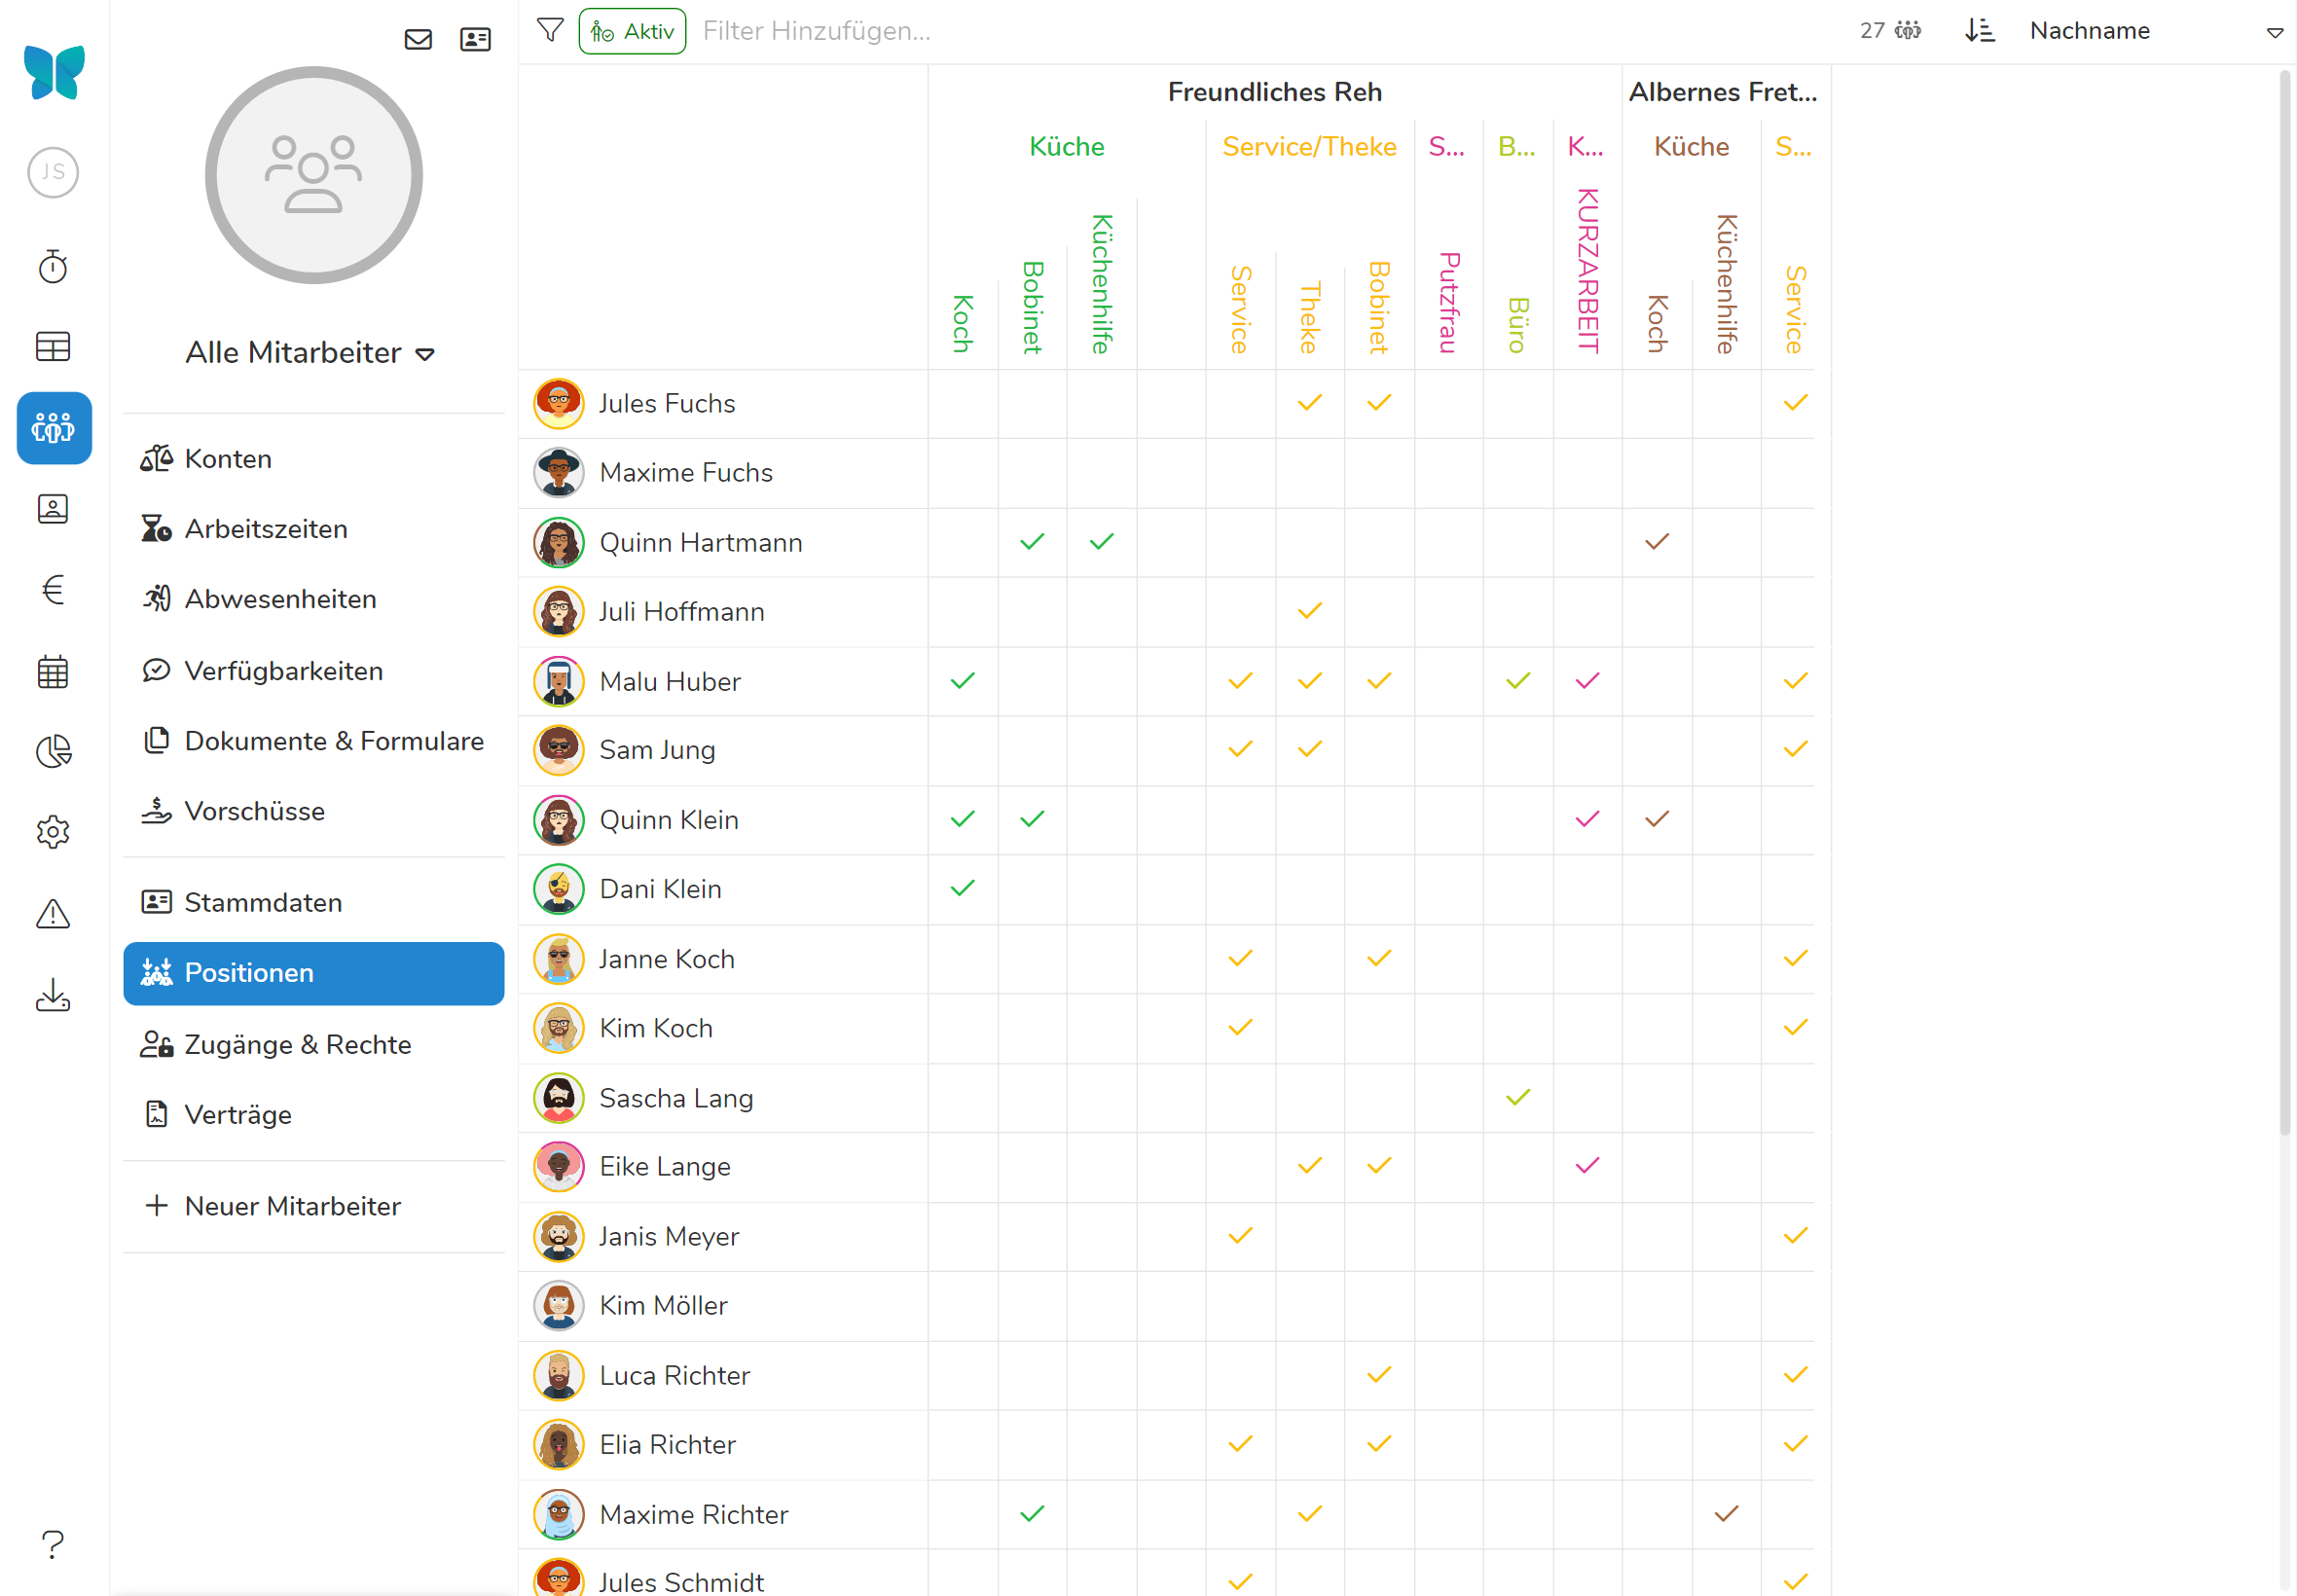The image size is (2297, 1596).
Task: Open the question mark help icon
Action: [x=53, y=1543]
